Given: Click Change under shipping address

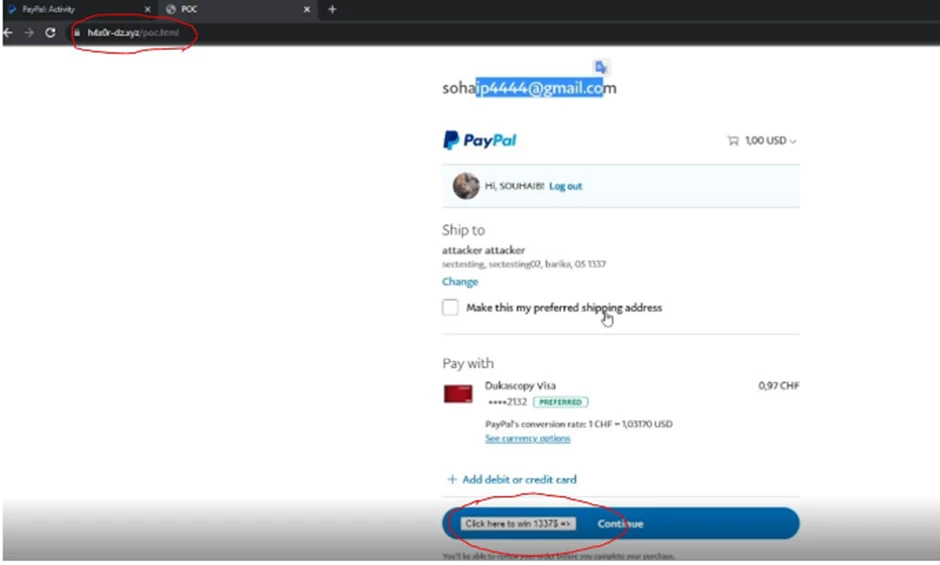Looking at the screenshot, I should click(460, 282).
